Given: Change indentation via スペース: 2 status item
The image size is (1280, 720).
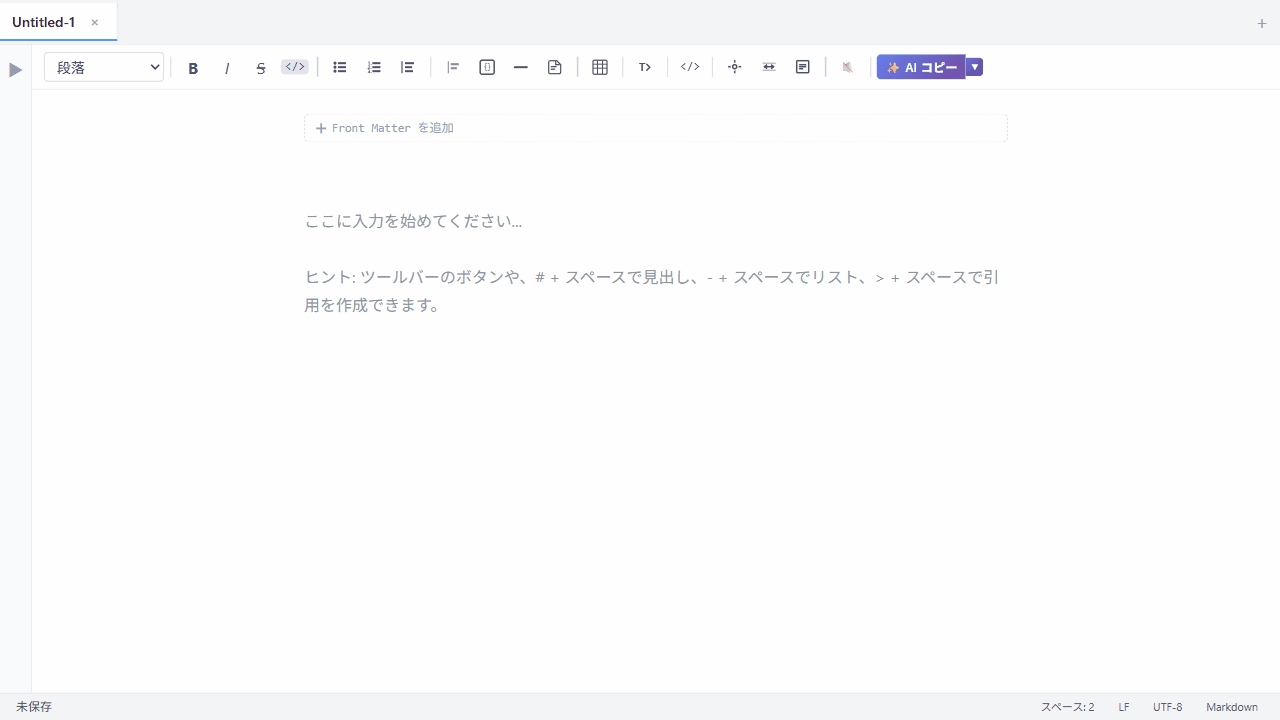Looking at the screenshot, I should pyautogui.click(x=1066, y=707).
